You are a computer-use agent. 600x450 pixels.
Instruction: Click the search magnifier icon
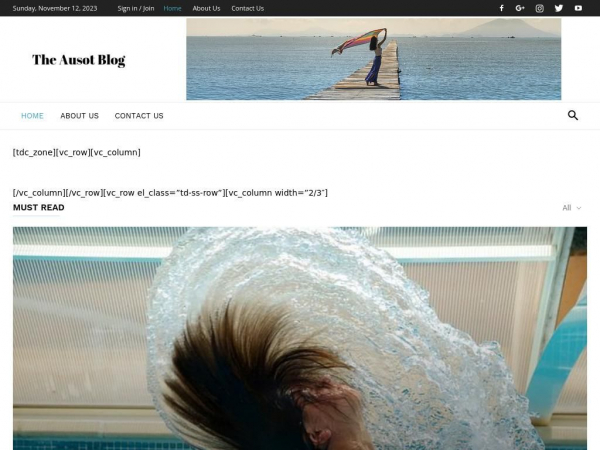point(573,115)
